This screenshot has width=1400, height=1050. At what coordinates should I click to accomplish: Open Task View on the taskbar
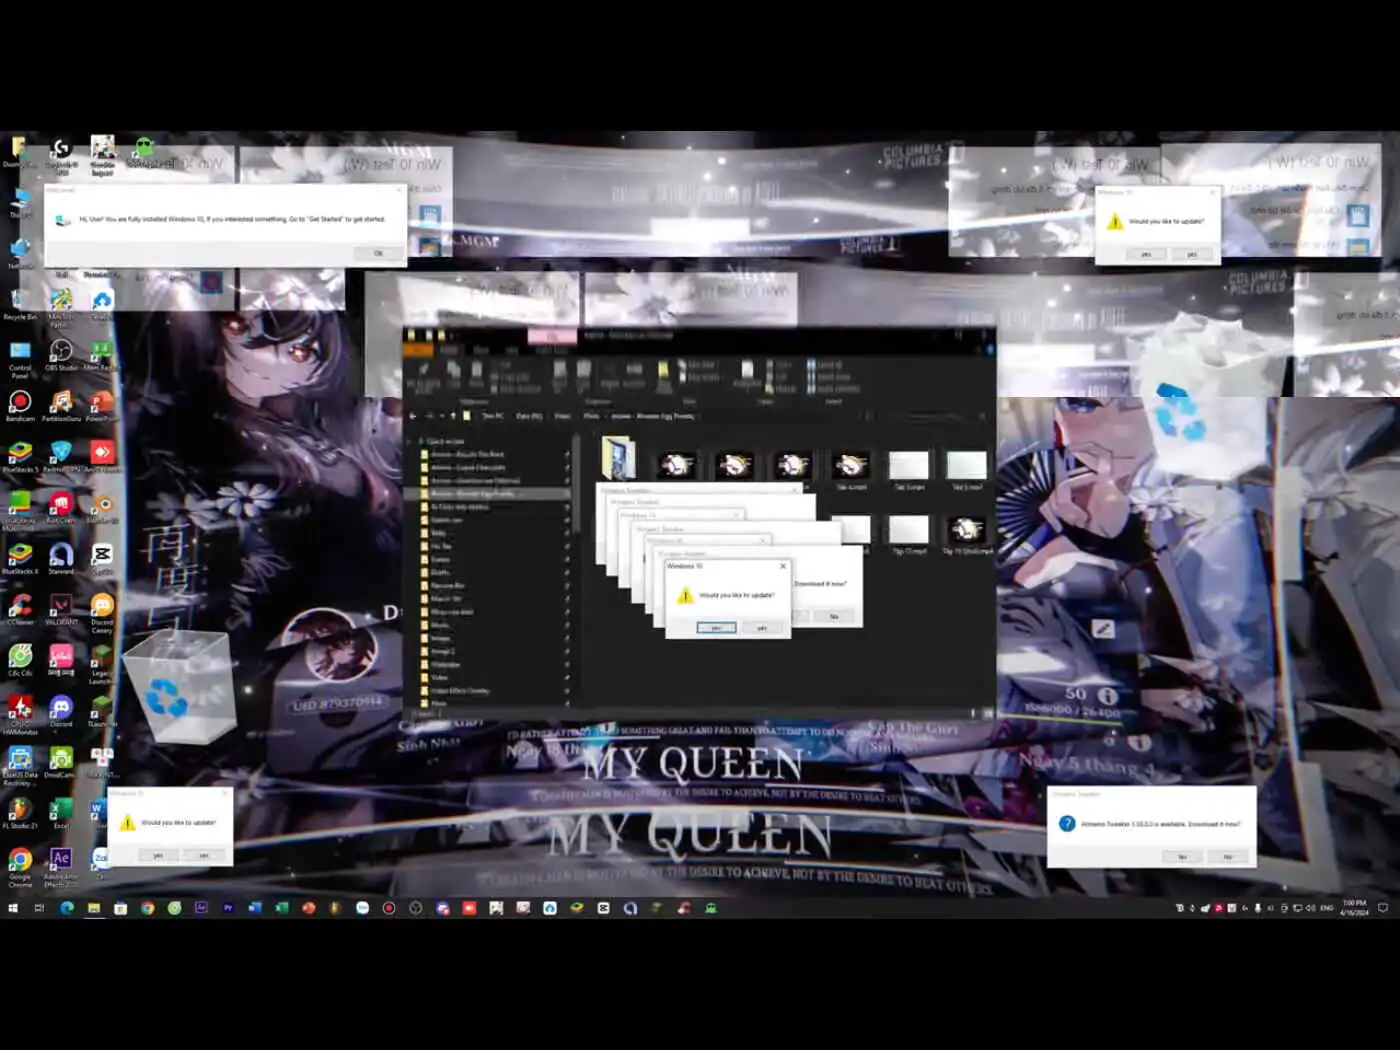[x=39, y=908]
